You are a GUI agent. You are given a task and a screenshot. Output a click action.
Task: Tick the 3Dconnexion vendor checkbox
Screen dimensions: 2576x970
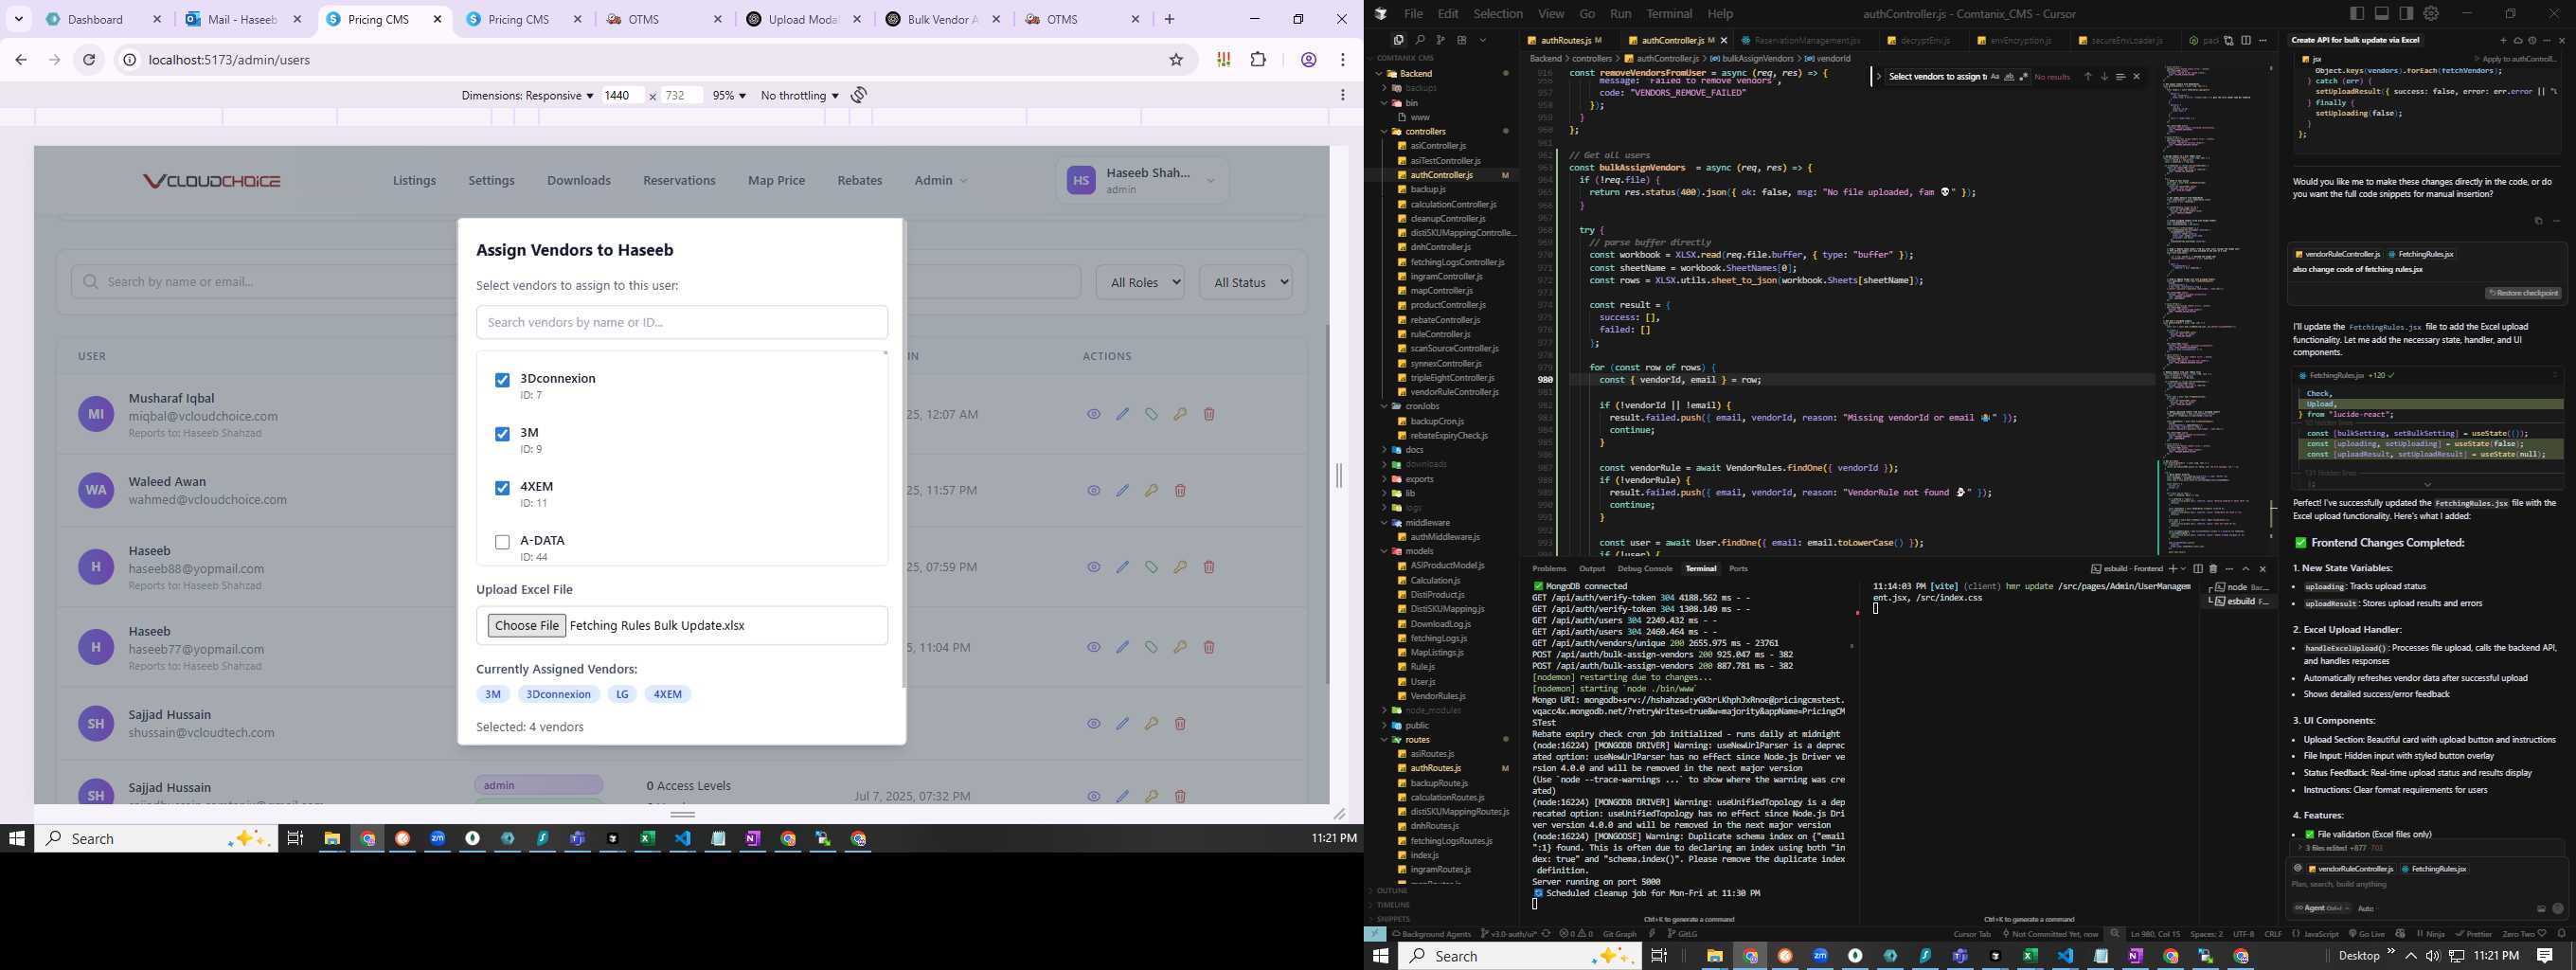coord(502,380)
